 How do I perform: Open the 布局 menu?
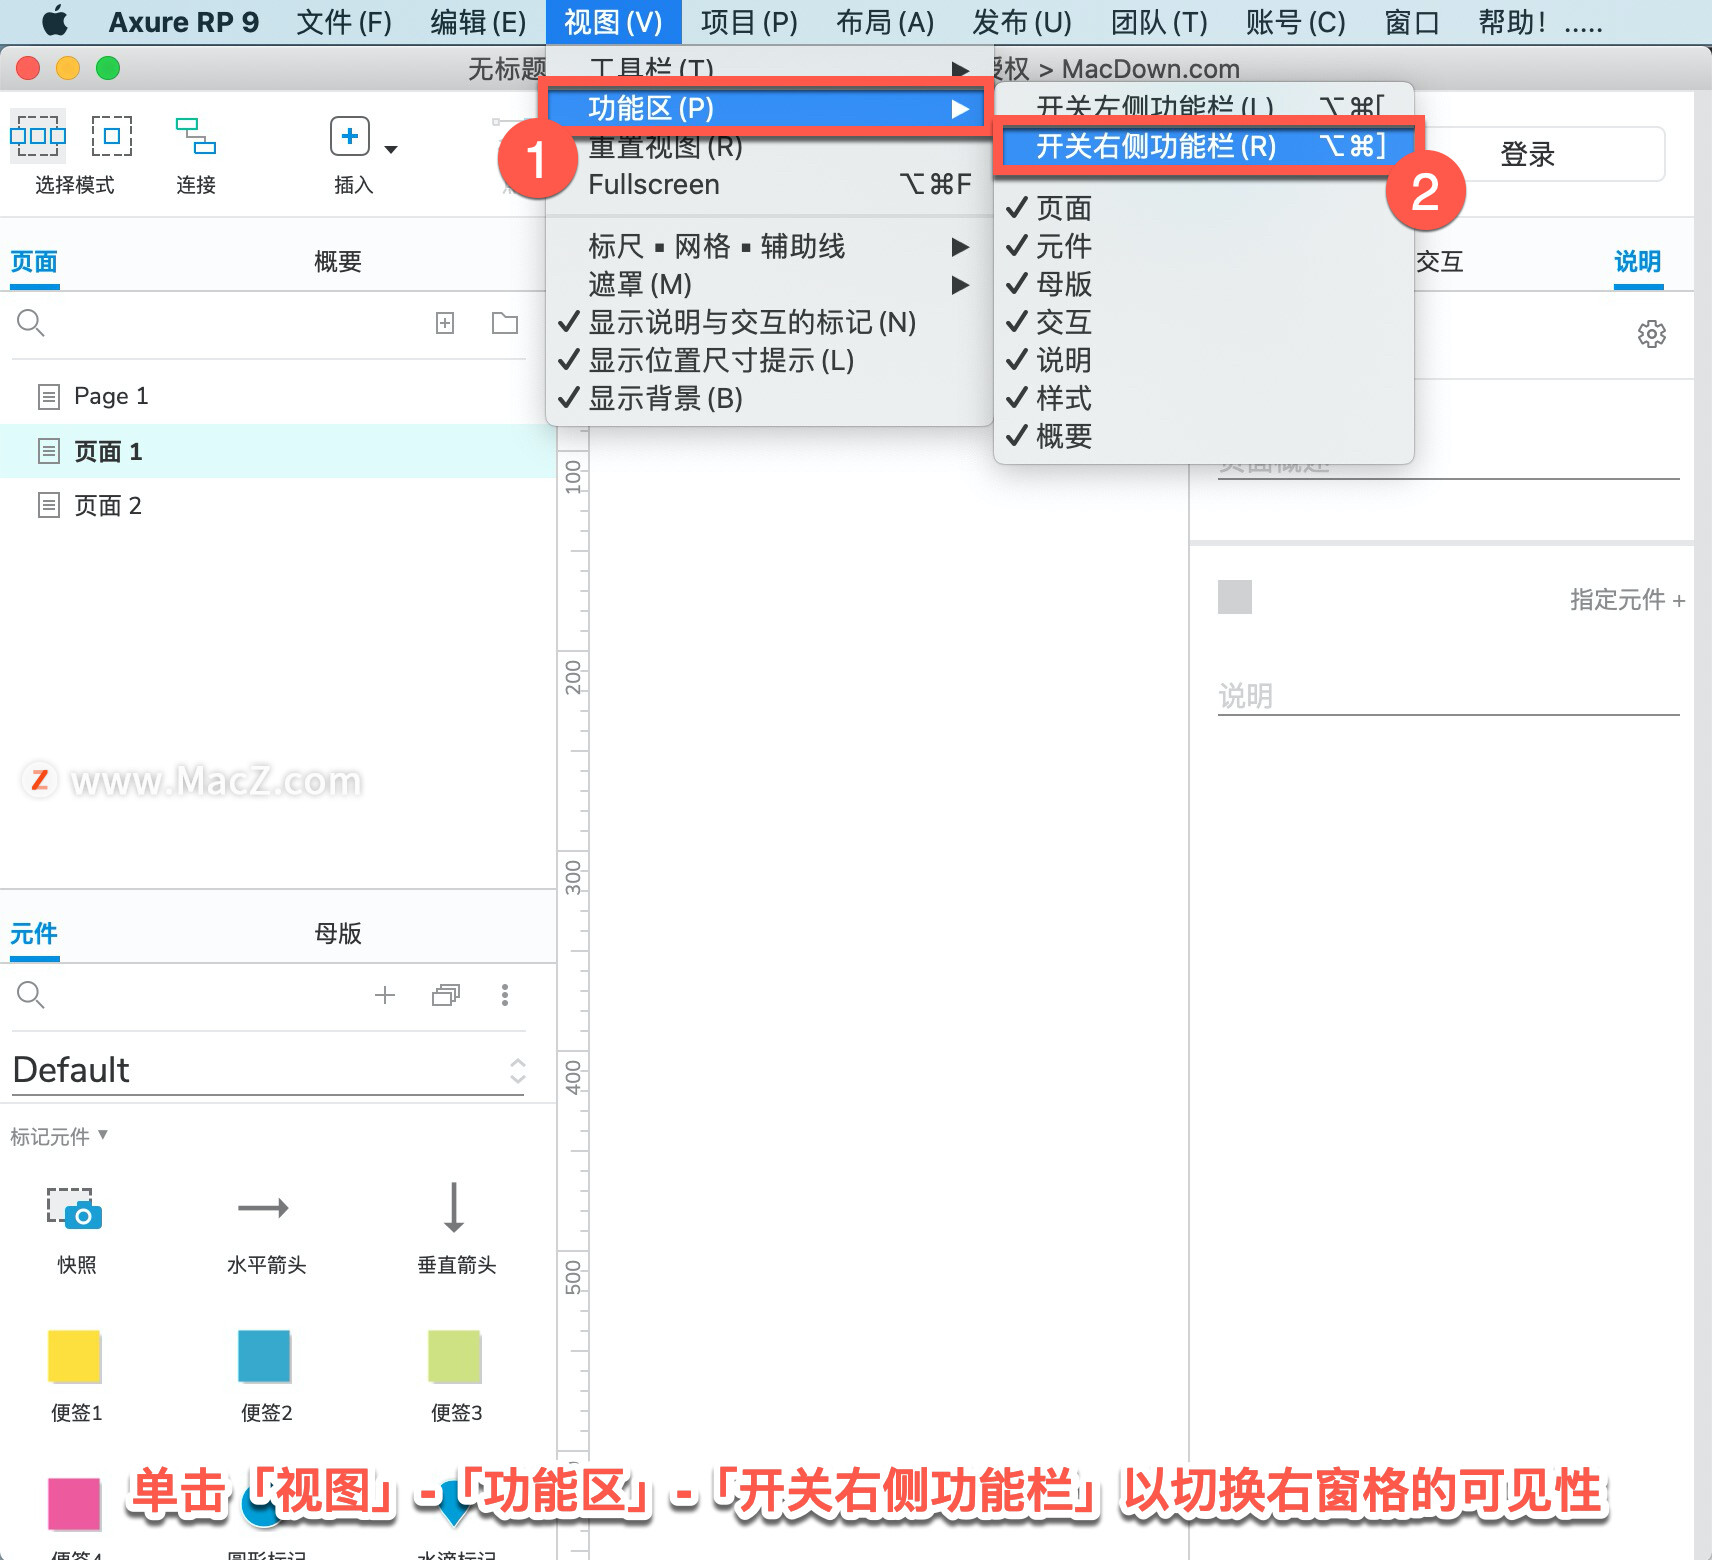[x=884, y=21]
